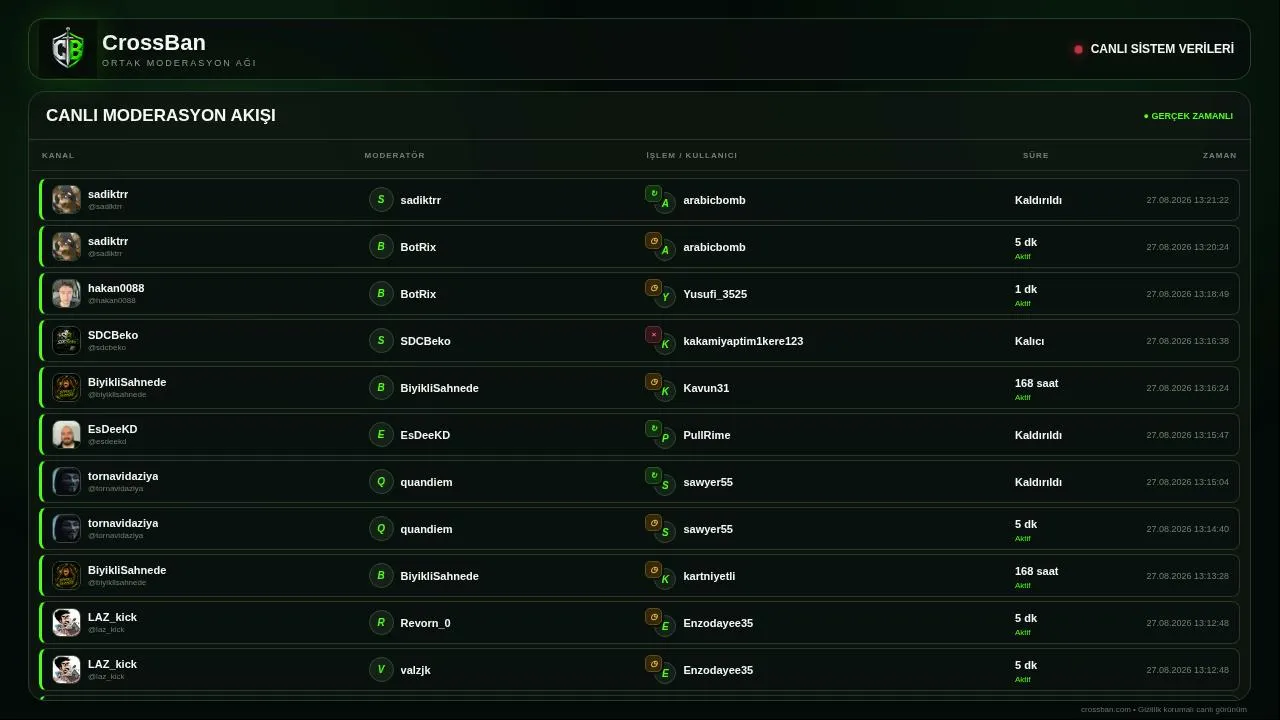The image size is (1280, 720).
Task: Click the GERÇEK ZAMANLI live label
Action: tap(1188, 116)
